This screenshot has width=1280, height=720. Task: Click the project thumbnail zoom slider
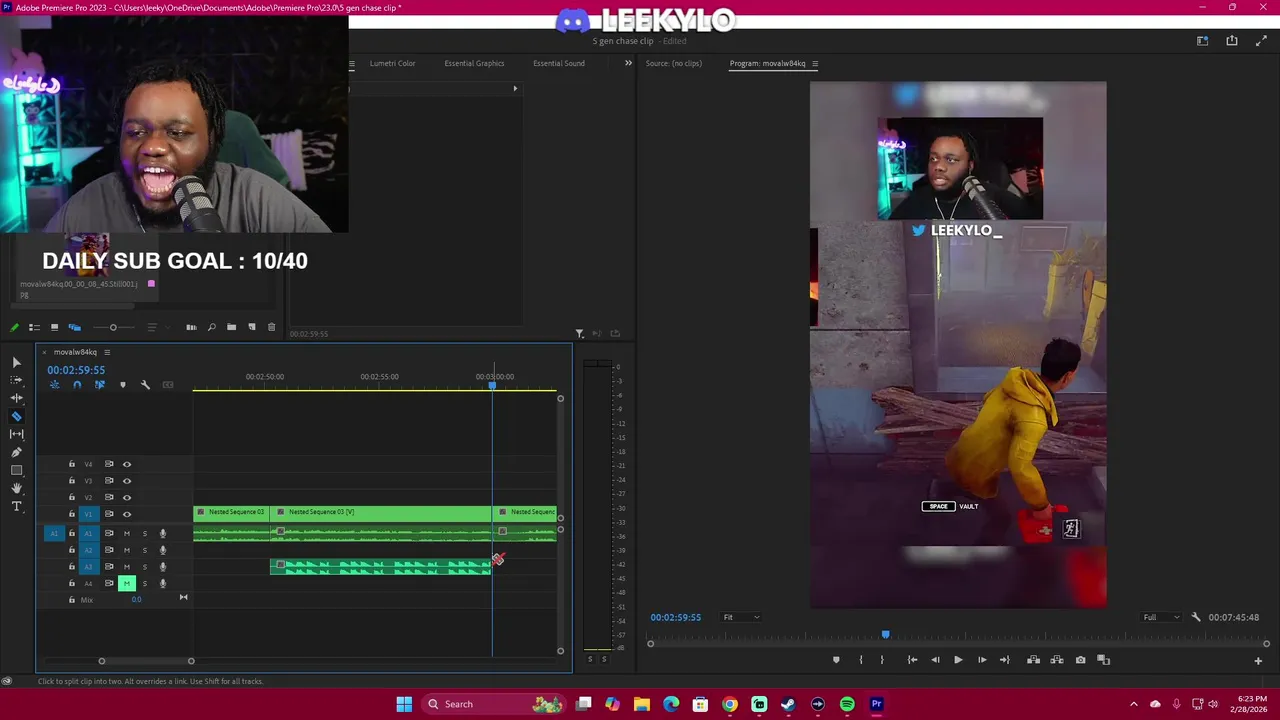click(x=113, y=327)
